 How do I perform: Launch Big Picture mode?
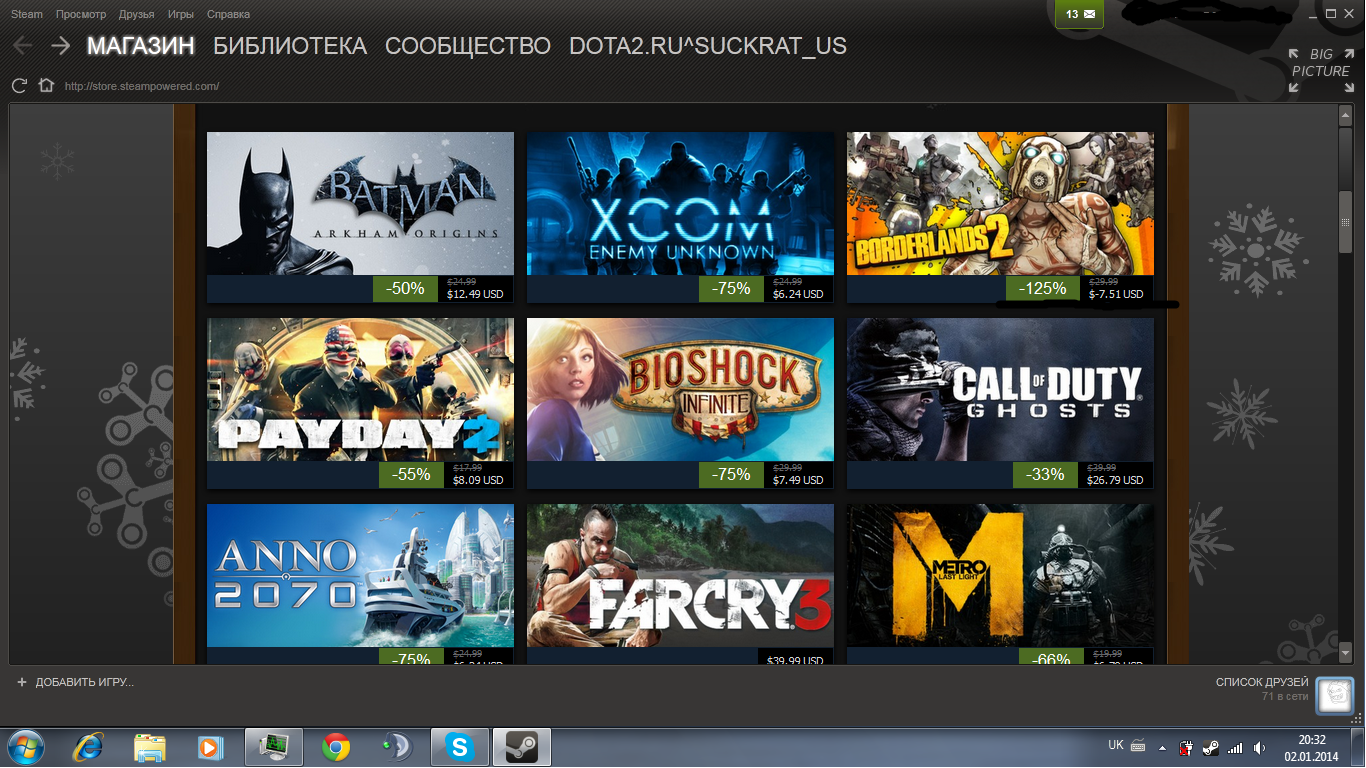1319,70
